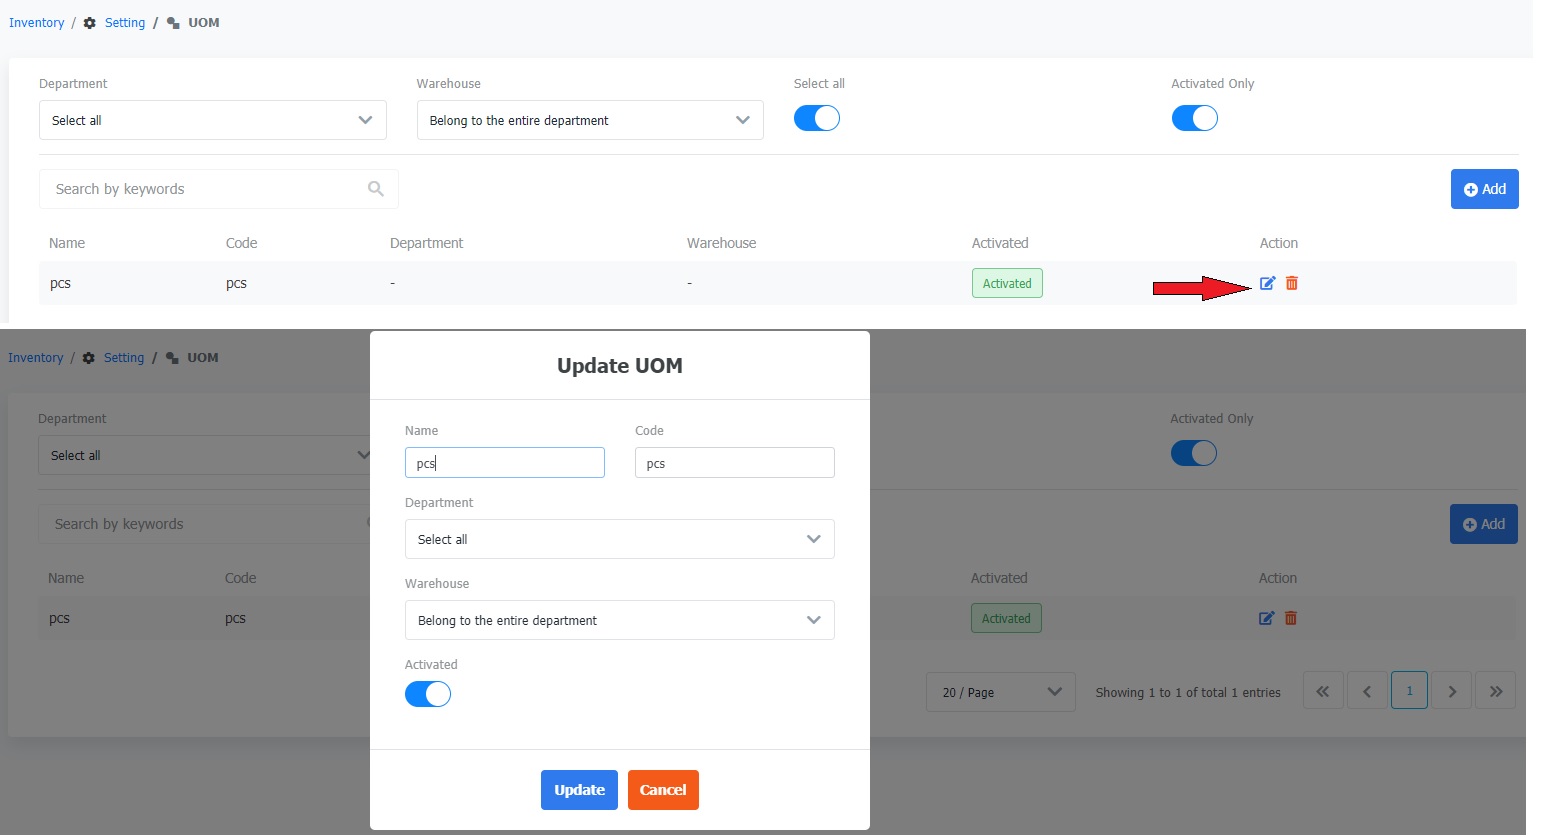Click the Search by keywords field in the top screenshot
The image size is (1566, 837).
219,189
